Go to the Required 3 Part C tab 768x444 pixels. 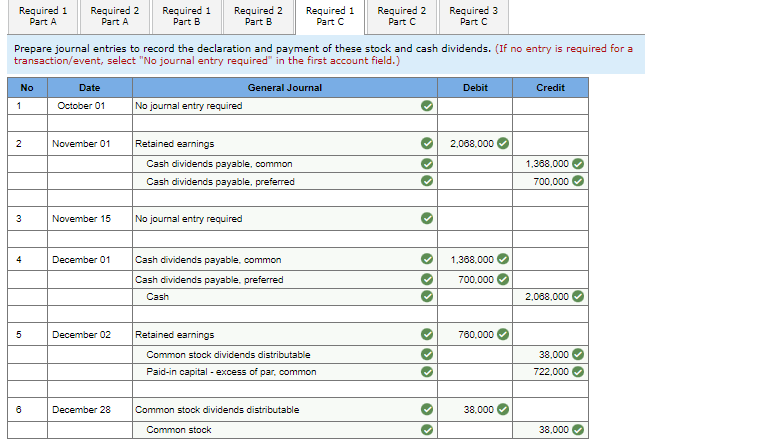point(474,17)
